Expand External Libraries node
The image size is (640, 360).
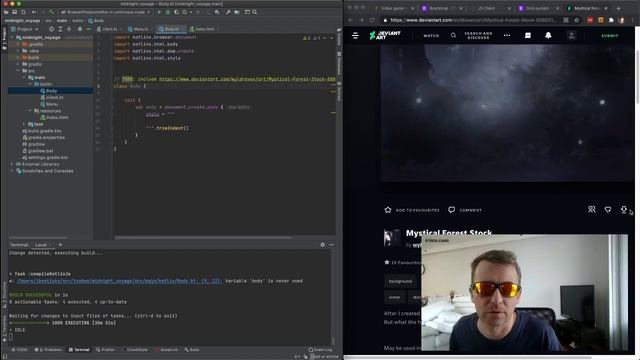12,164
